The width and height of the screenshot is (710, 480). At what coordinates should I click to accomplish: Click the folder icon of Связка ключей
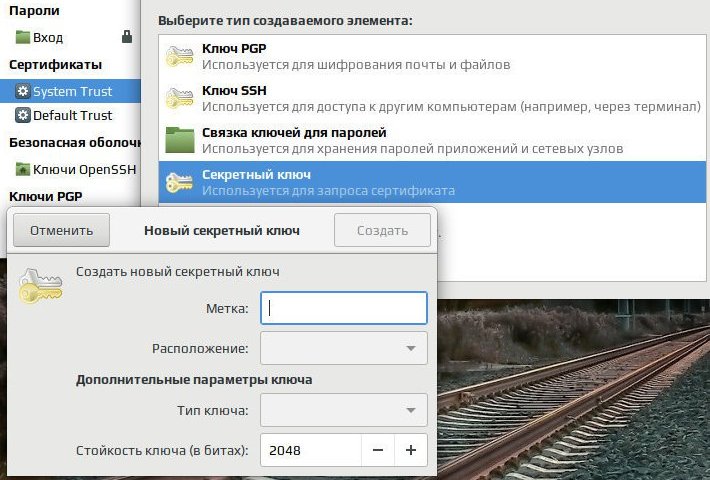(x=179, y=140)
